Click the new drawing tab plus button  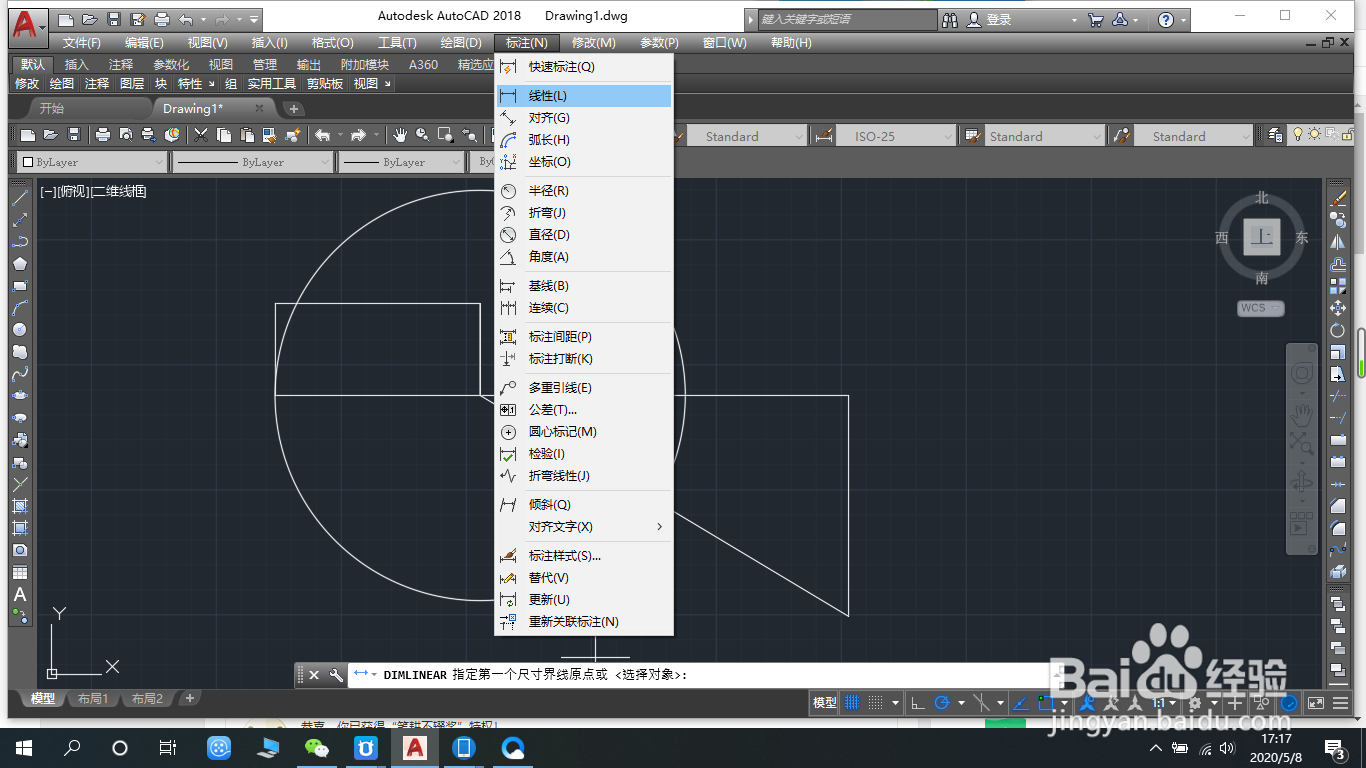pos(294,108)
